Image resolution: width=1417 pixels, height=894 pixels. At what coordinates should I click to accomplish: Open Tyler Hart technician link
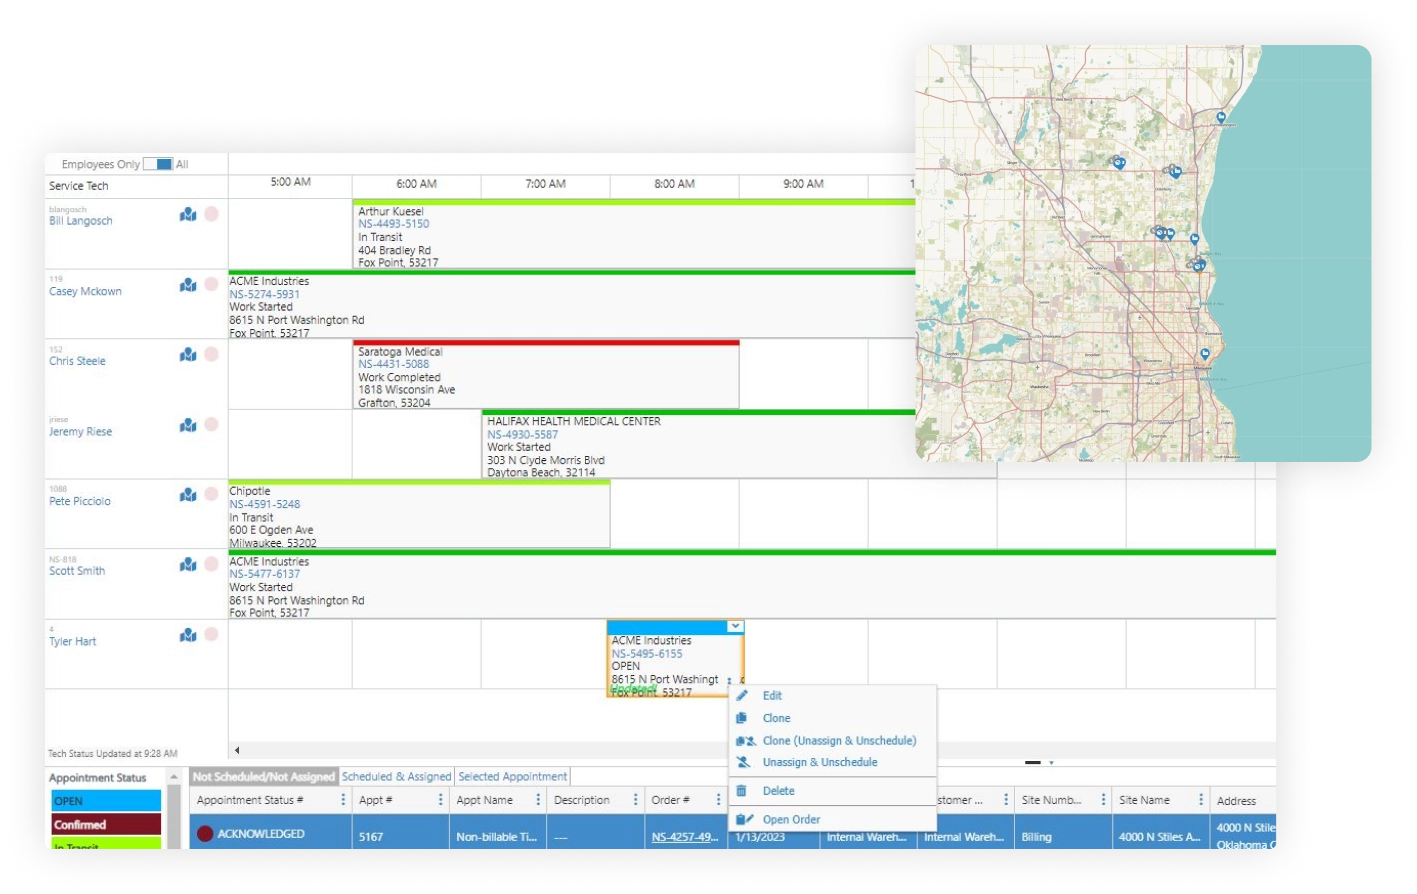[x=73, y=642]
